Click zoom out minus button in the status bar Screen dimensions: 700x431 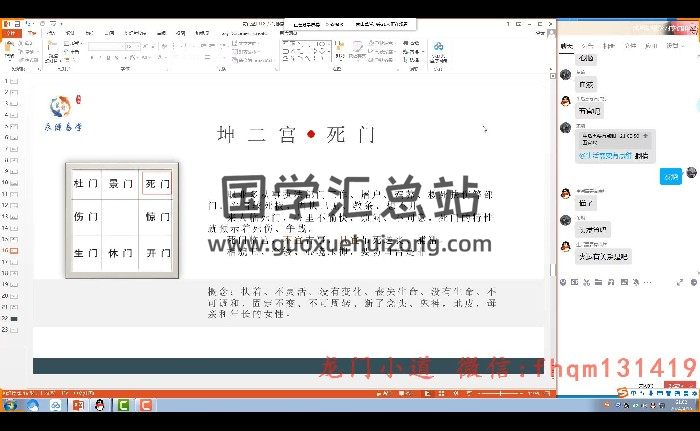pos(477,393)
